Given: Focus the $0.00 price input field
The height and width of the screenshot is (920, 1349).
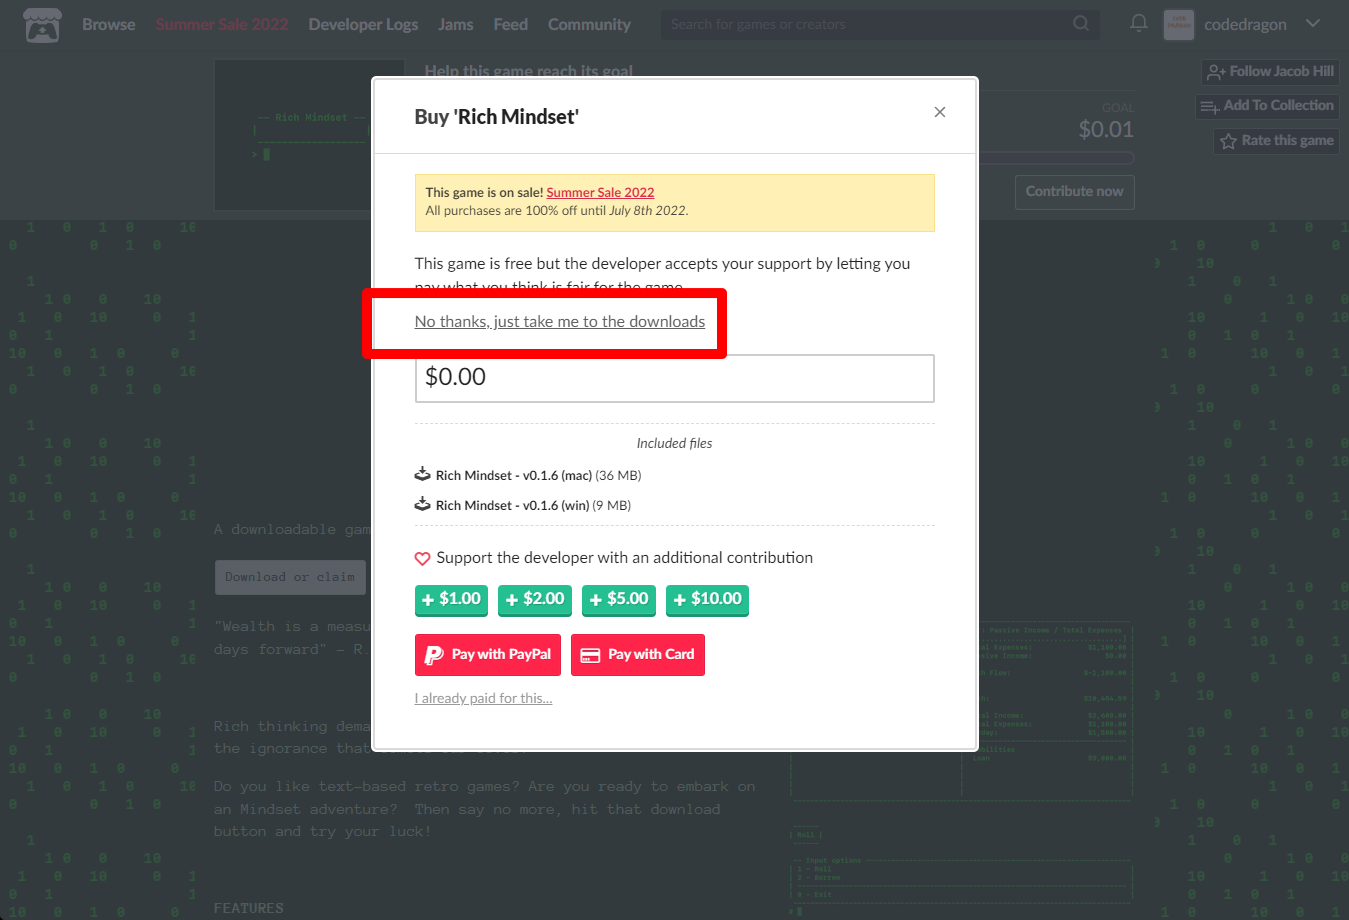Looking at the screenshot, I should tap(675, 378).
